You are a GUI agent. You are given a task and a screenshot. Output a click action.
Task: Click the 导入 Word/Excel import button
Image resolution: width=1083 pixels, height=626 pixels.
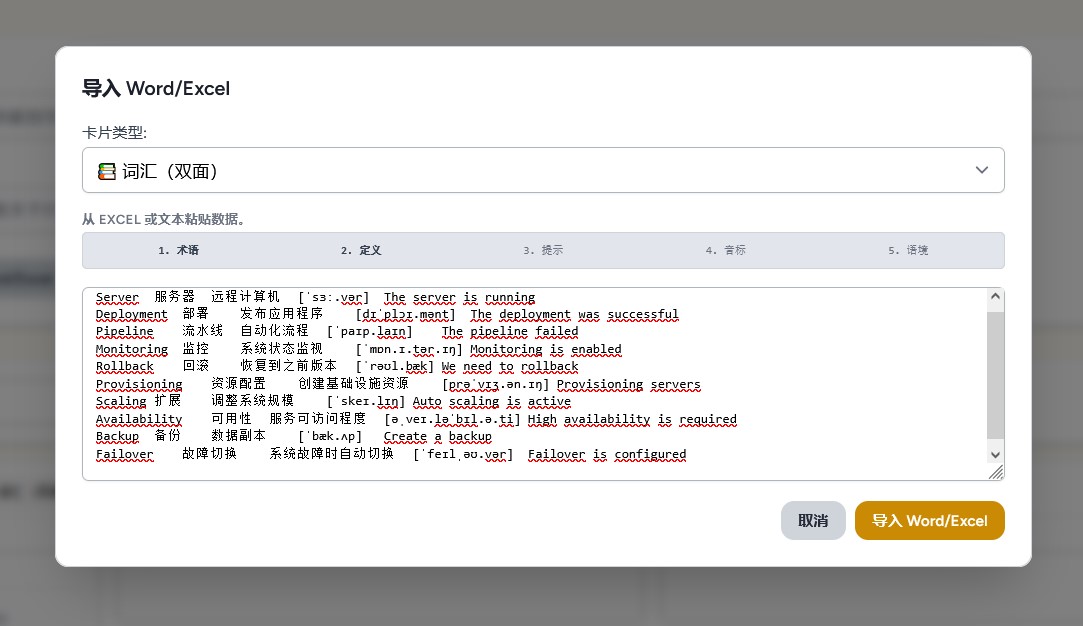(x=929, y=520)
